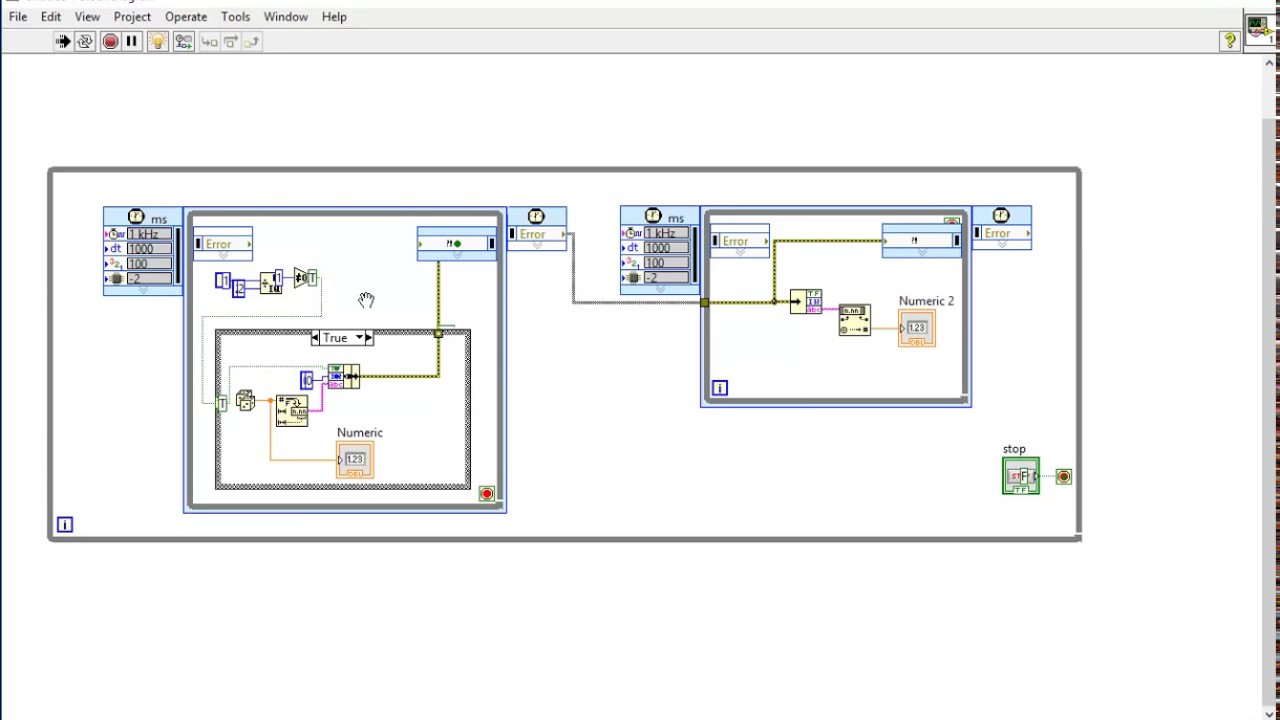
Task: Click the right timed loop iteration terminal
Action: [x=719, y=388]
